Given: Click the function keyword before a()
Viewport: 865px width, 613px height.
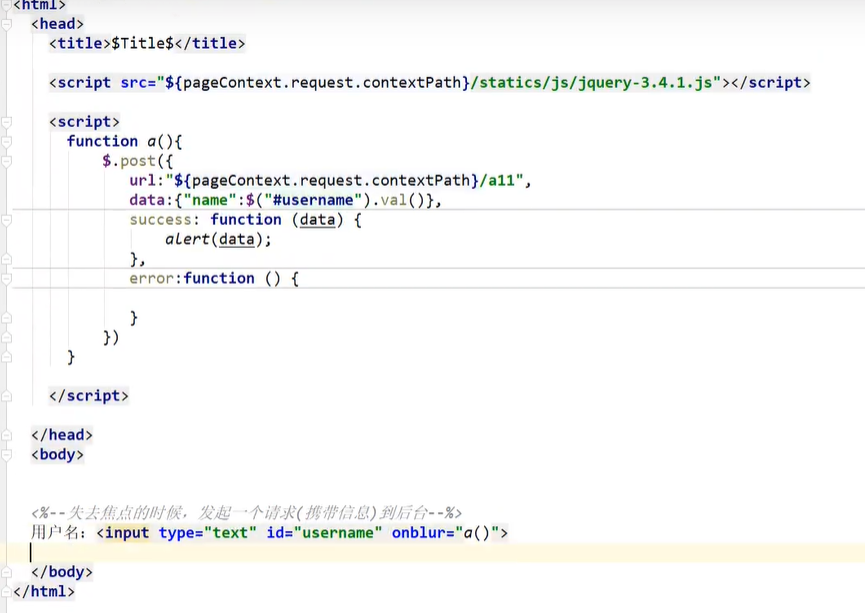Looking at the screenshot, I should point(103,141).
